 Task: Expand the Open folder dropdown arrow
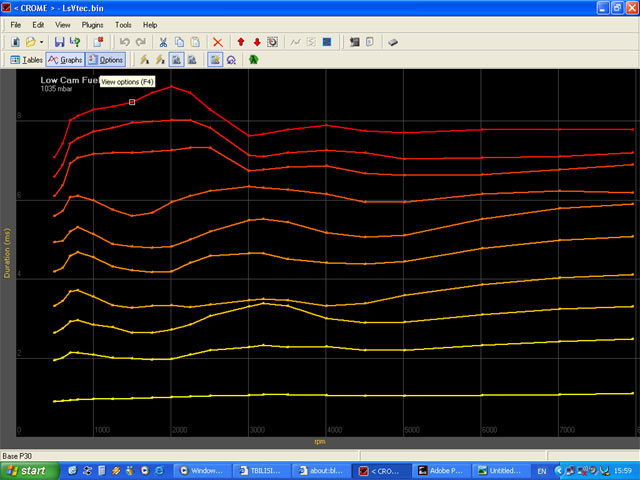[x=42, y=42]
